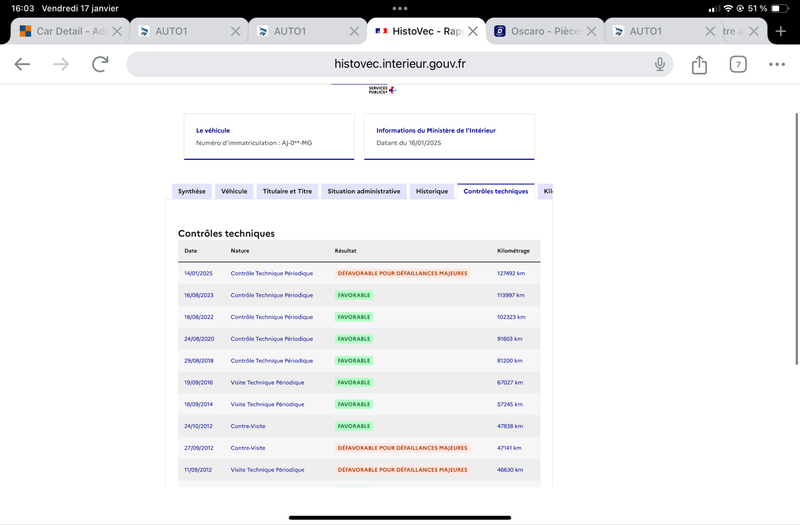This screenshot has height=525, width=800.
Task: Click the 57245 km value
Action: coord(510,405)
